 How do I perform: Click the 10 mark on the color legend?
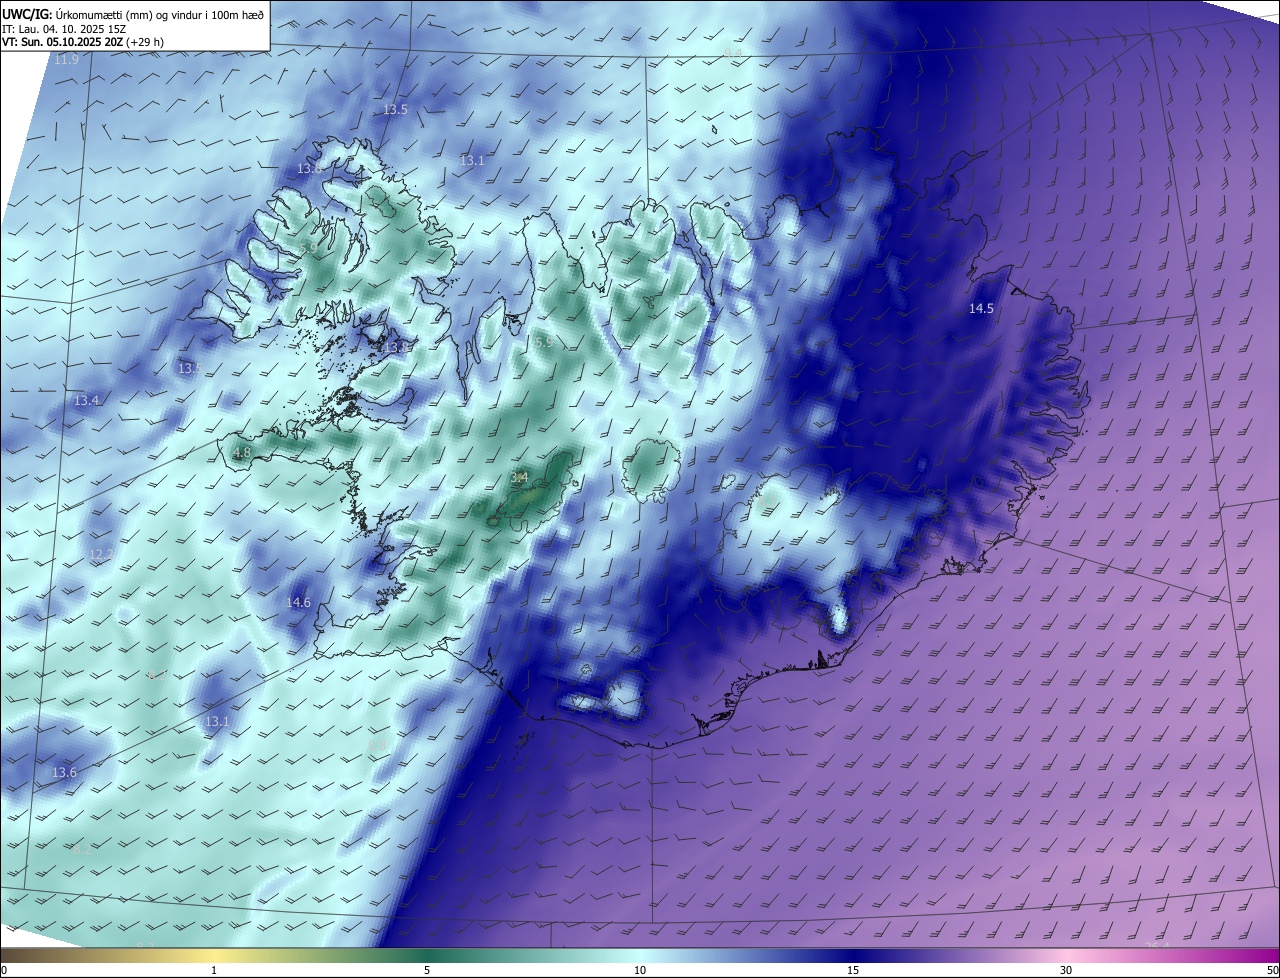(640, 970)
